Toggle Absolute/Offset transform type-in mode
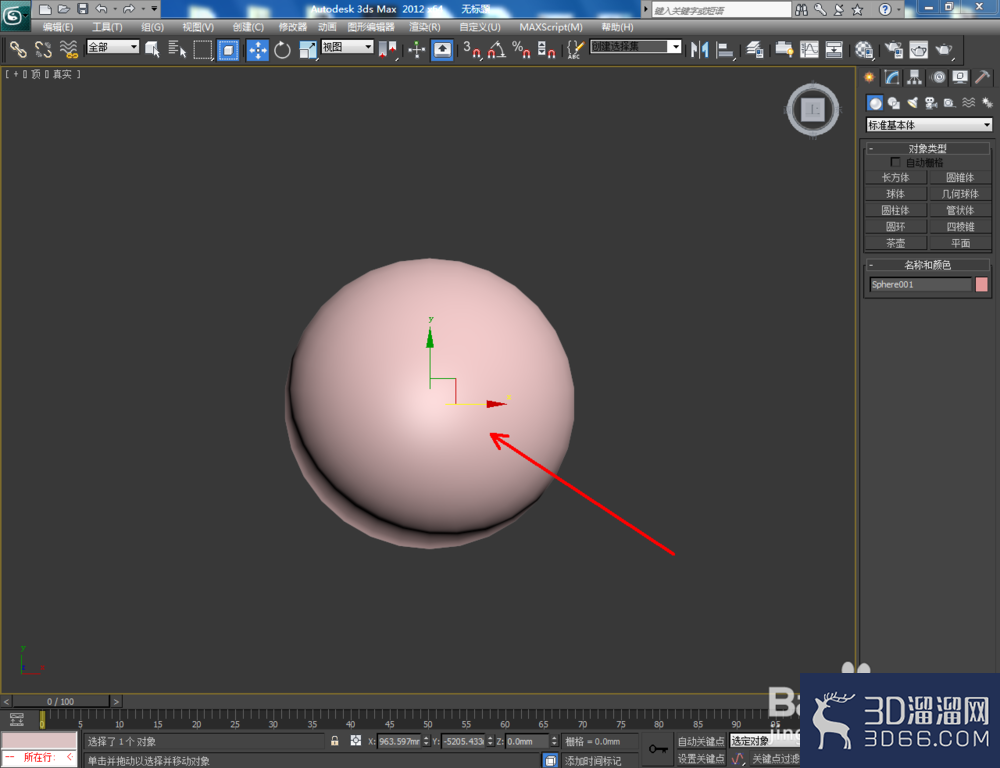1000x768 pixels. point(356,741)
